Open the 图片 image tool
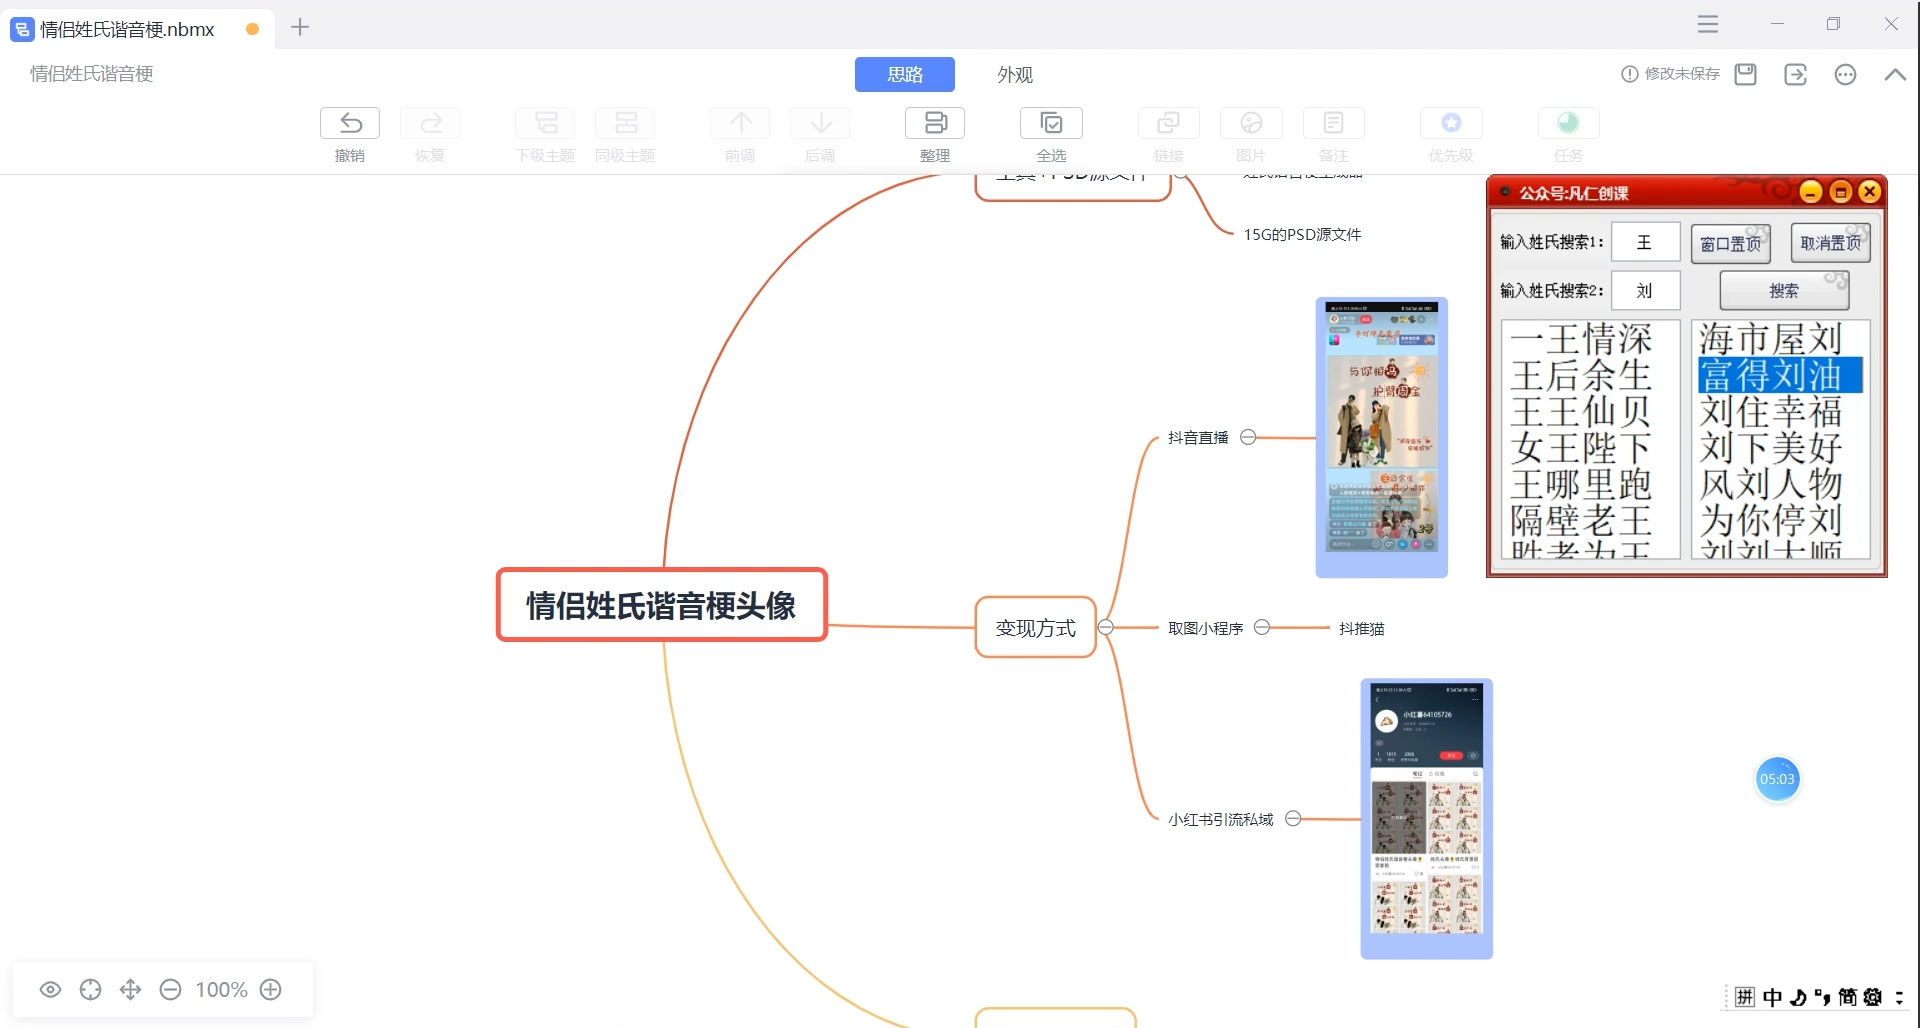Screen dimensions: 1920x1028 click(x=1251, y=133)
